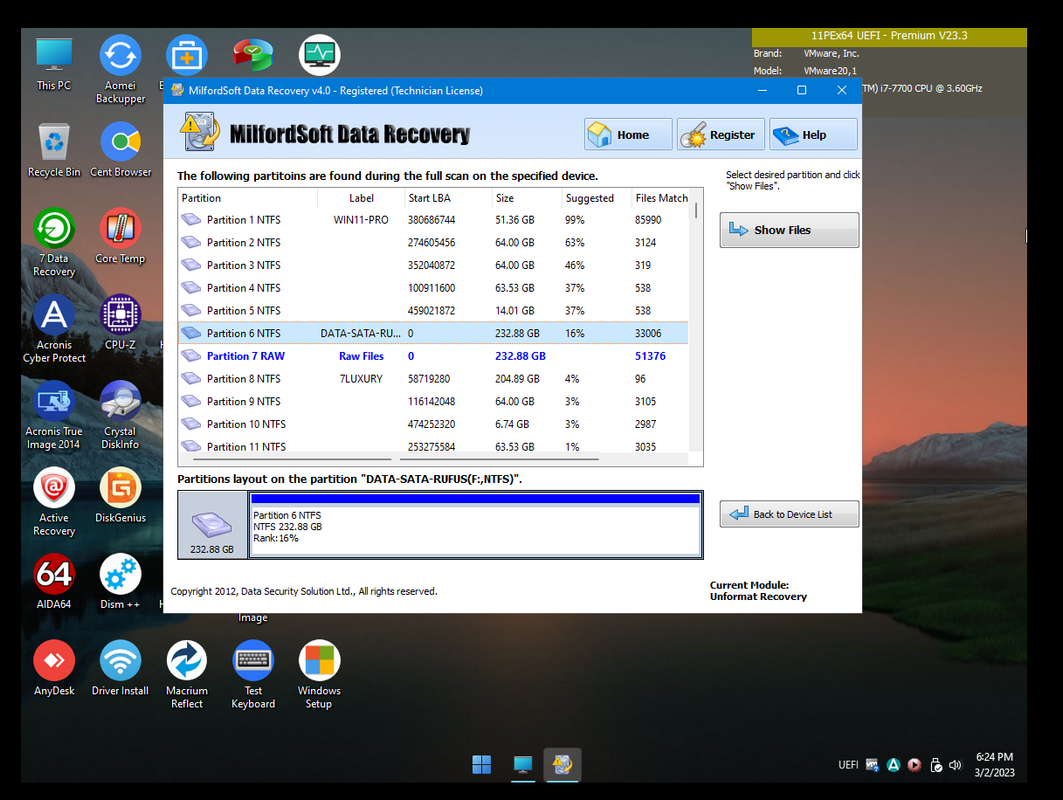Click the Windows Start button in taskbar

[x=481, y=765]
